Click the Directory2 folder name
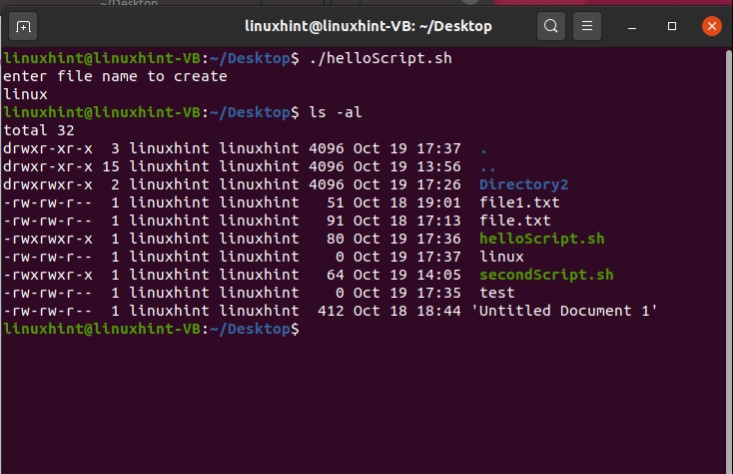 tap(523, 184)
